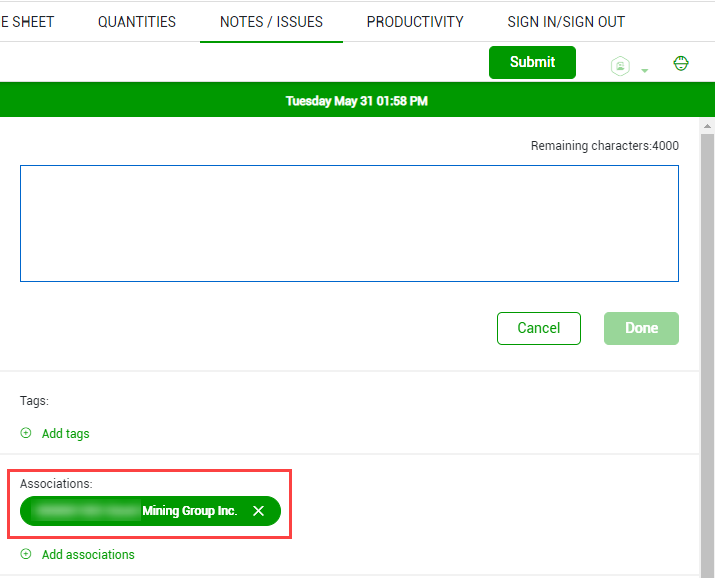The height and width of the screenshot is (578, 715).
Task: Remove the Mining Group Inc. association
Action: [x=258, y=511]
